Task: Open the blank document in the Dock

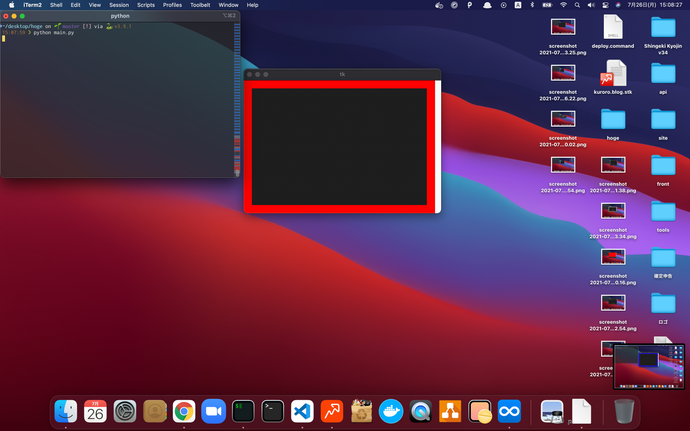Action: tap(581, 411)
